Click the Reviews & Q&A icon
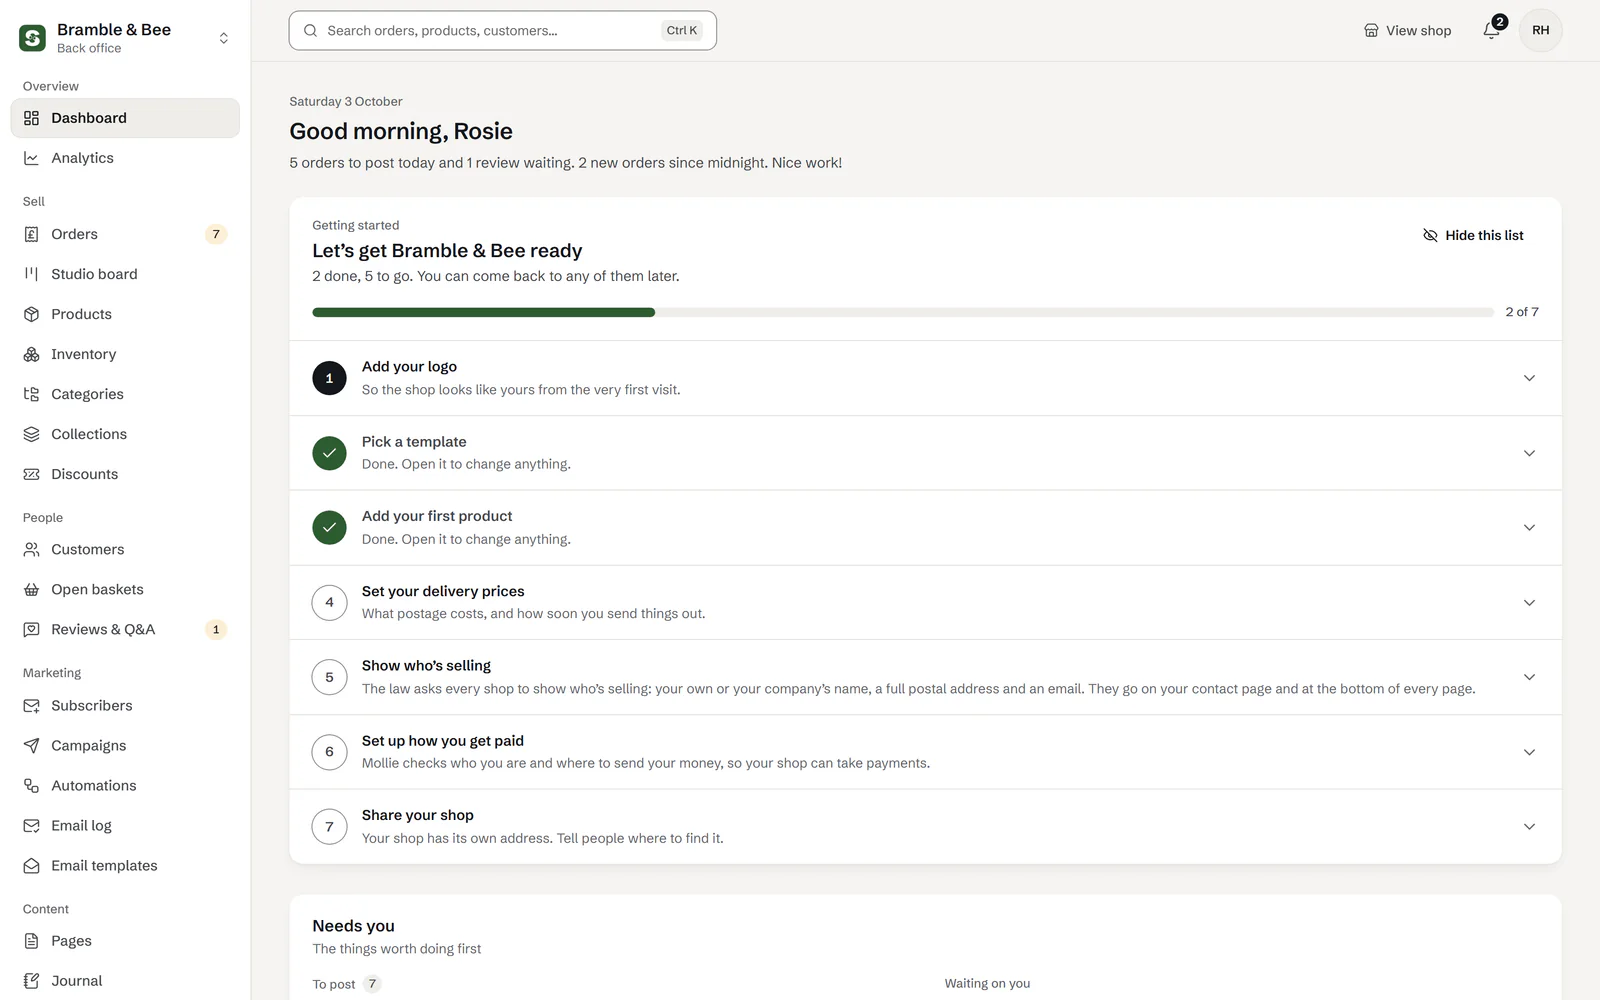1600x1000 pixels. tap(32, 630)
